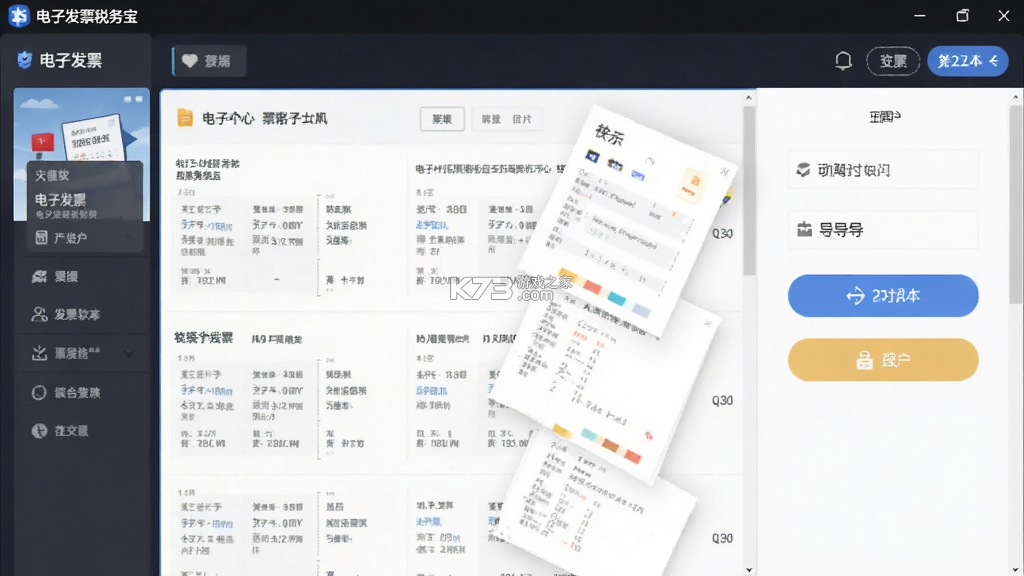Click the blue pill button with the back arrow
The image size is (1024, 576).
coord(967,61)
